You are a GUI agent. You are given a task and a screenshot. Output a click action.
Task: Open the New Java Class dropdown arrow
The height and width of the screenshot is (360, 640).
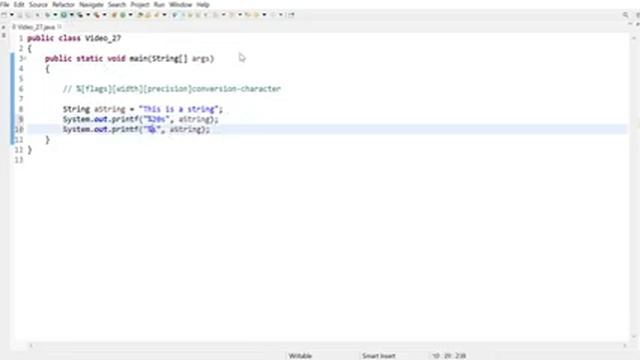coord(131,15)
